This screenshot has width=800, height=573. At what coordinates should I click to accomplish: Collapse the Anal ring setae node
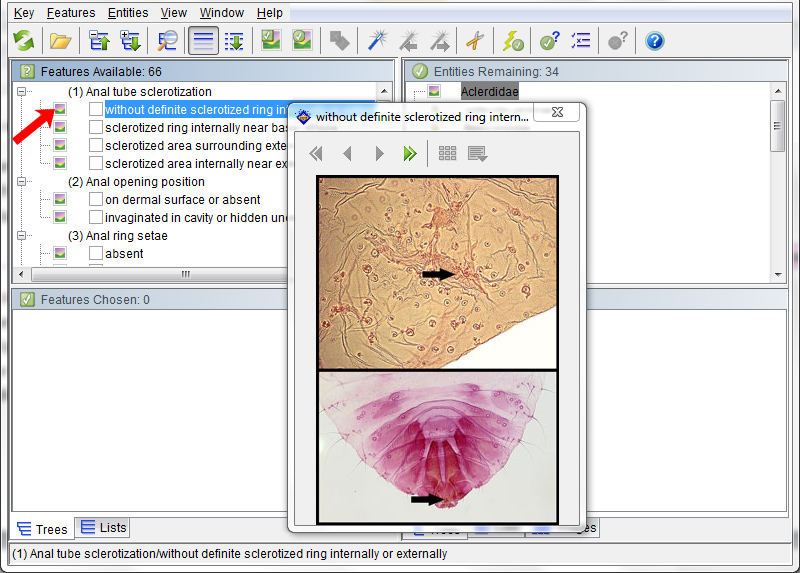[22, 236]
